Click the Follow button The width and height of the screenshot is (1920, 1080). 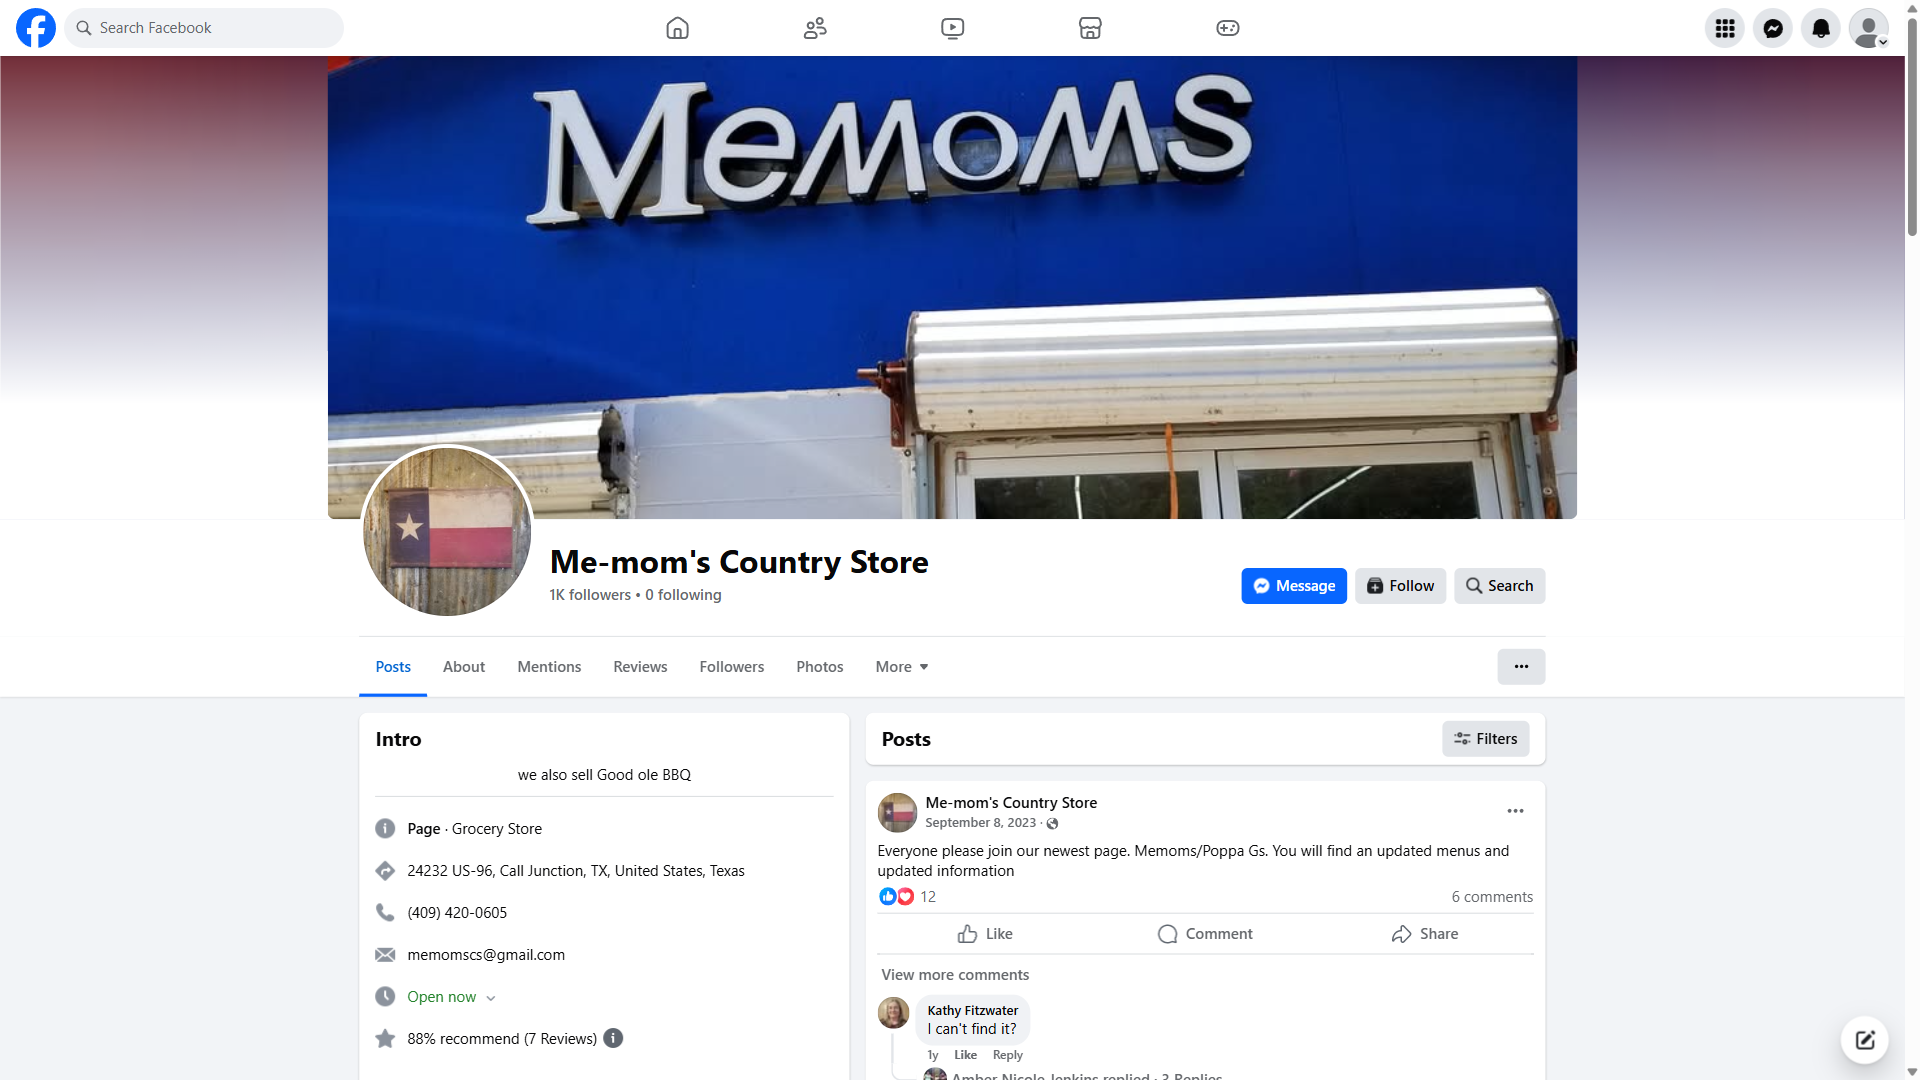1400,586
